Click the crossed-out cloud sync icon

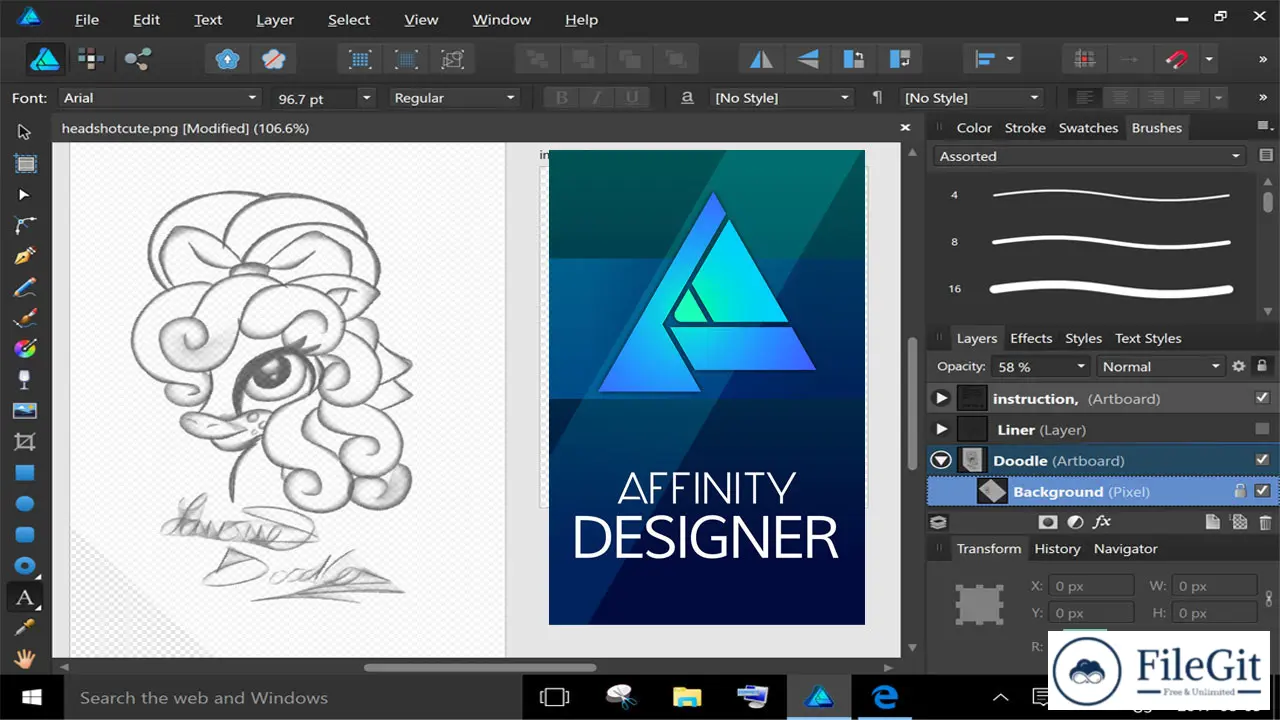(x=274, y=59)
